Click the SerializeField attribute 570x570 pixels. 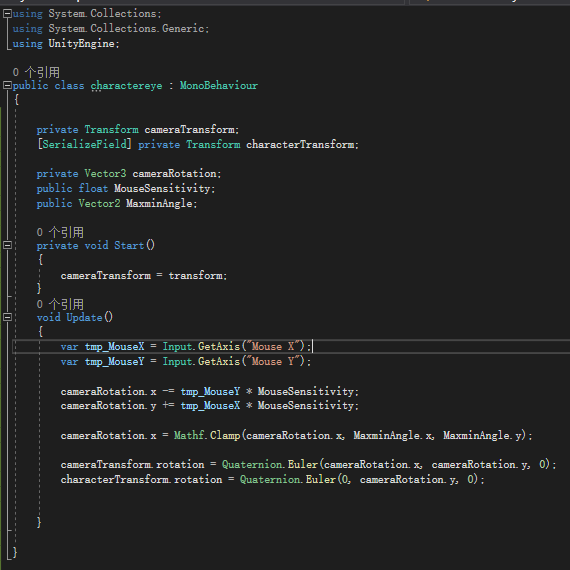coord(84,144)
